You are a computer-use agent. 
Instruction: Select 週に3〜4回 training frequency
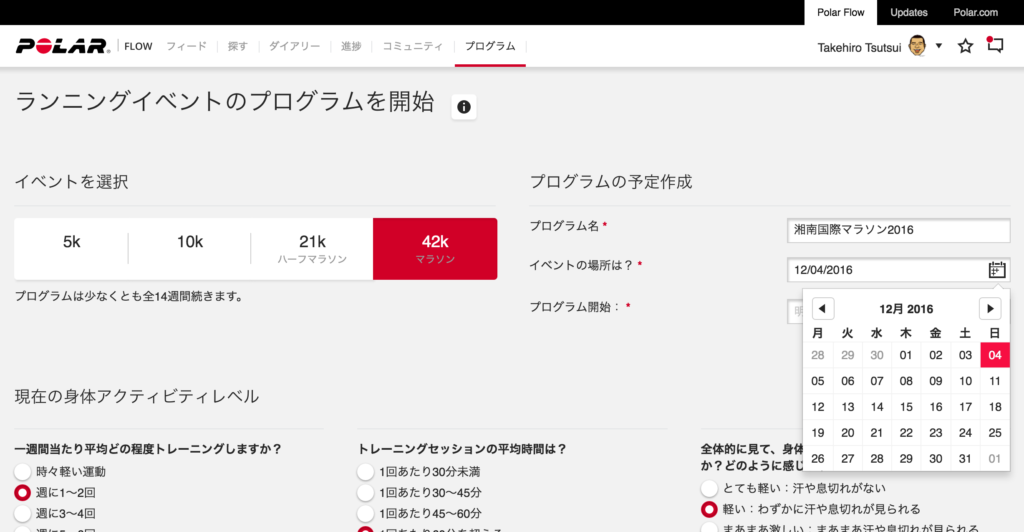(23, 513)
